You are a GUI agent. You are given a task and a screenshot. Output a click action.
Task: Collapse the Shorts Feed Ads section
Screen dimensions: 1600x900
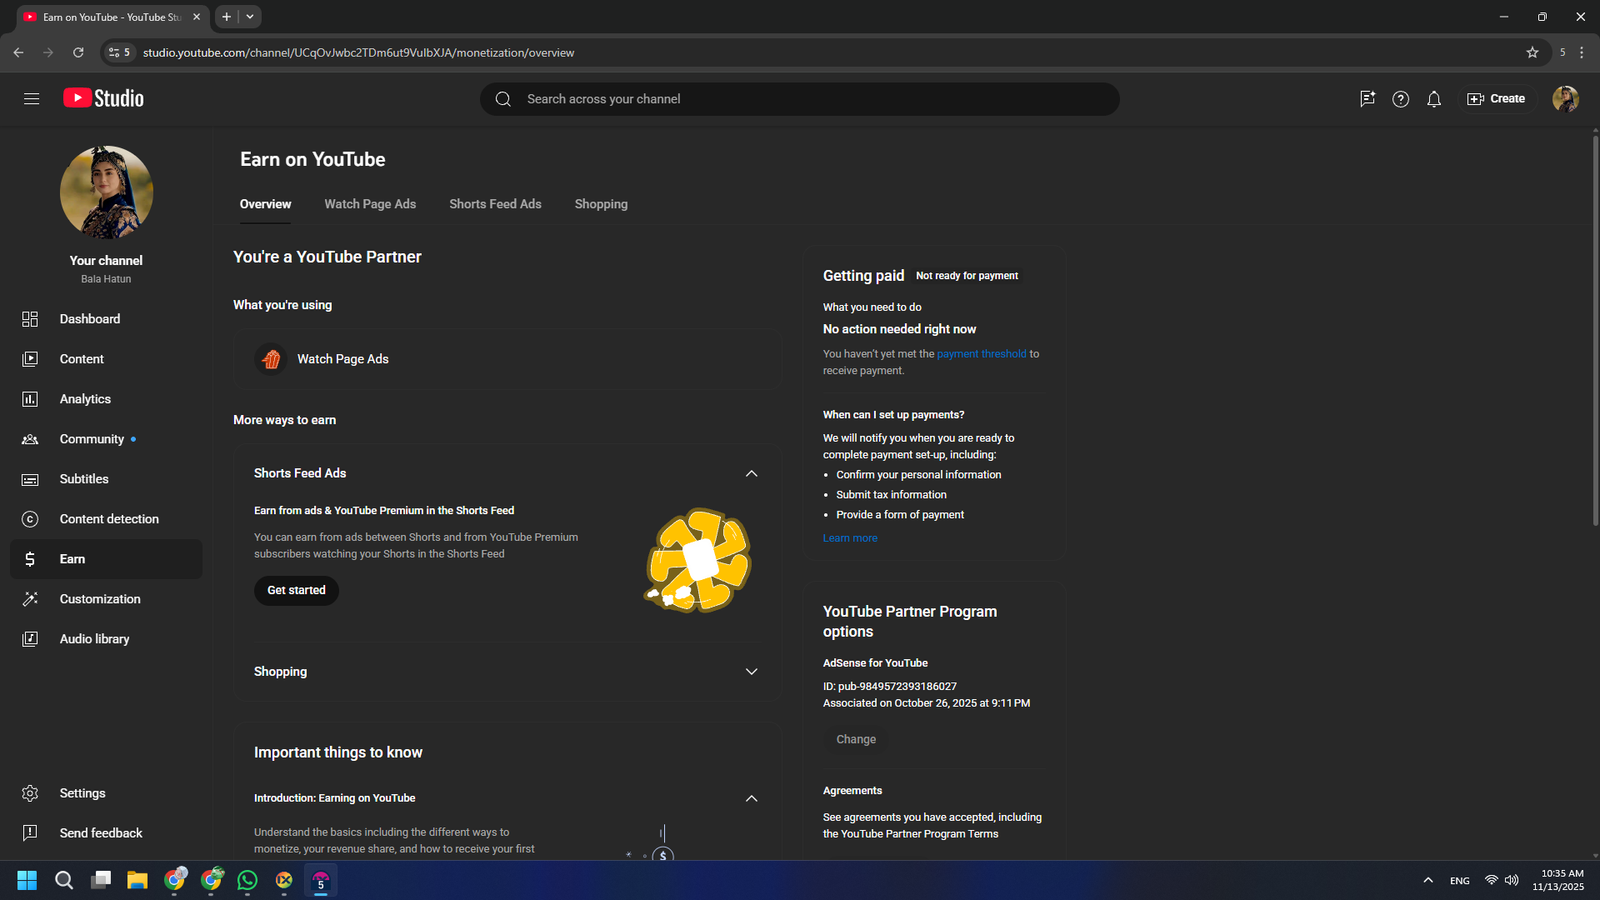[751, 473]
